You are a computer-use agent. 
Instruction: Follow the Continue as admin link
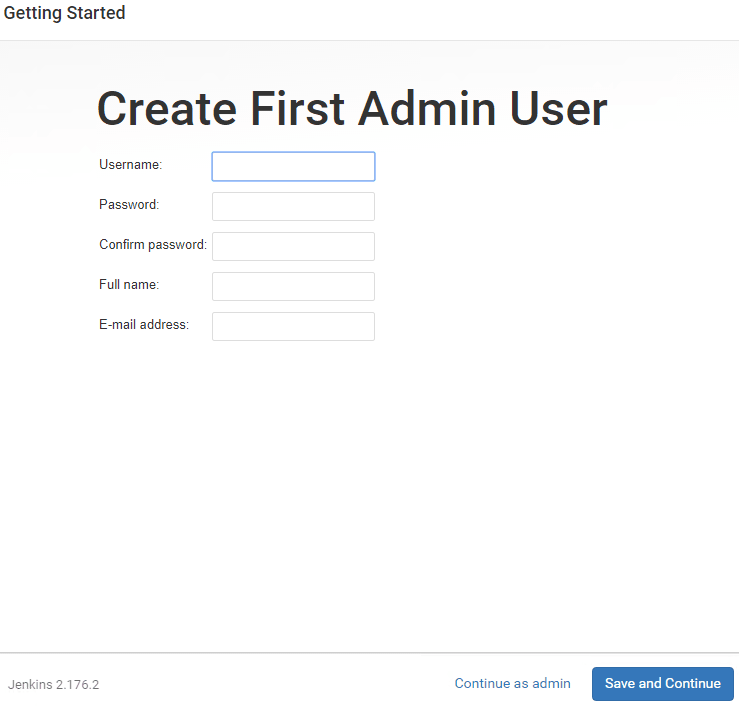pyautogui.click(x=512, y=684)
